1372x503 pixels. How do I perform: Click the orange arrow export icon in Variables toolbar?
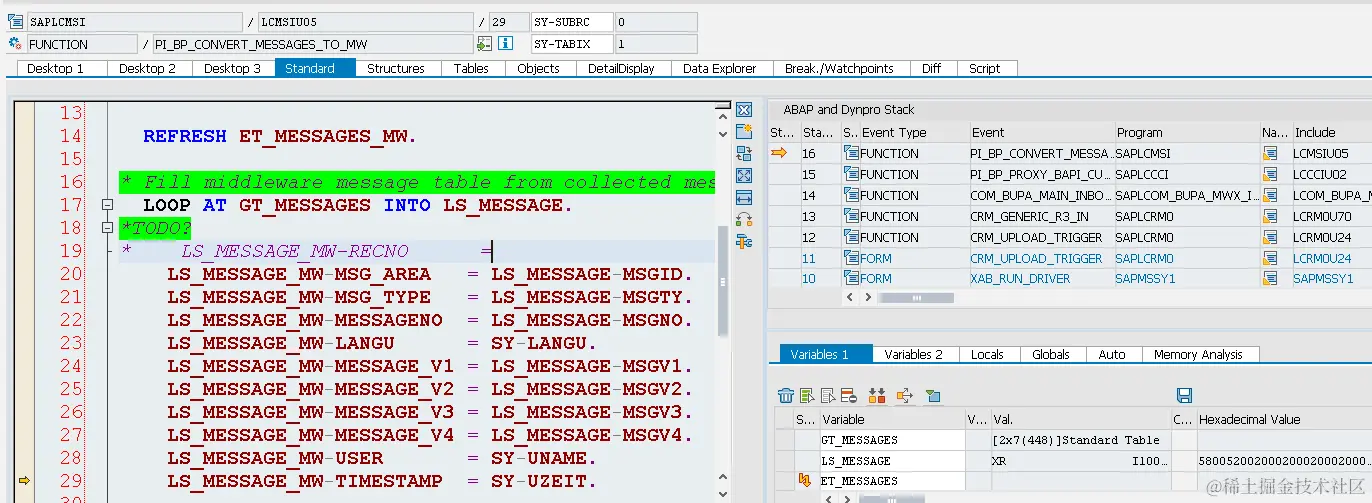(904, 396)
